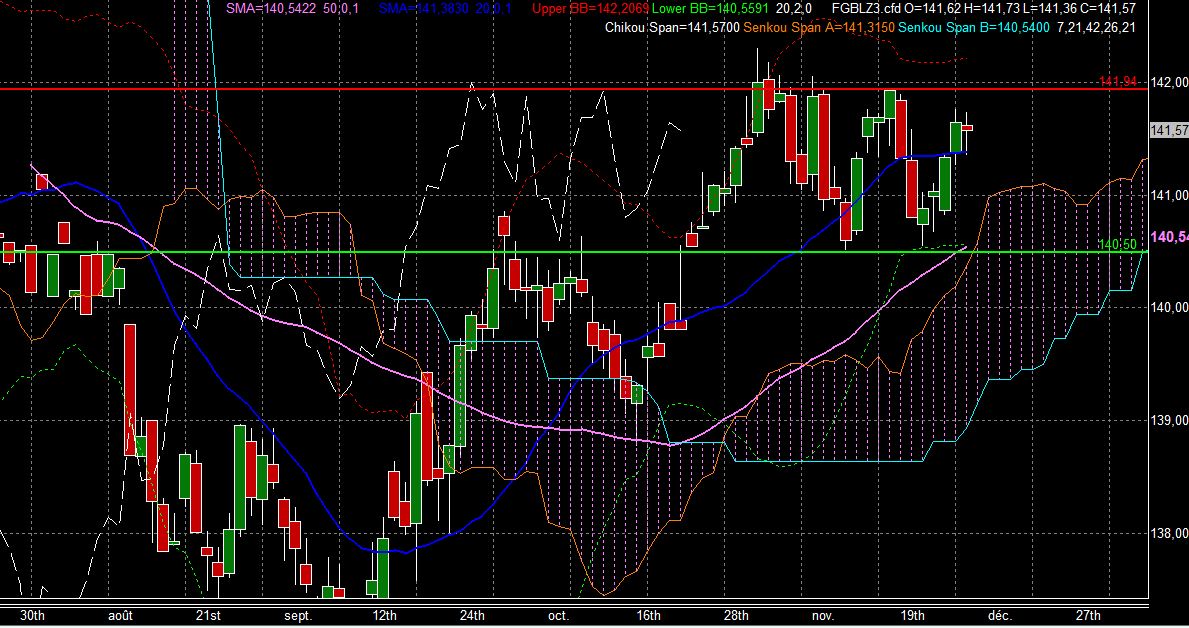The image size is (1189, 628).
Task: Select the green horizontal support line
Action: coord(574,252)
